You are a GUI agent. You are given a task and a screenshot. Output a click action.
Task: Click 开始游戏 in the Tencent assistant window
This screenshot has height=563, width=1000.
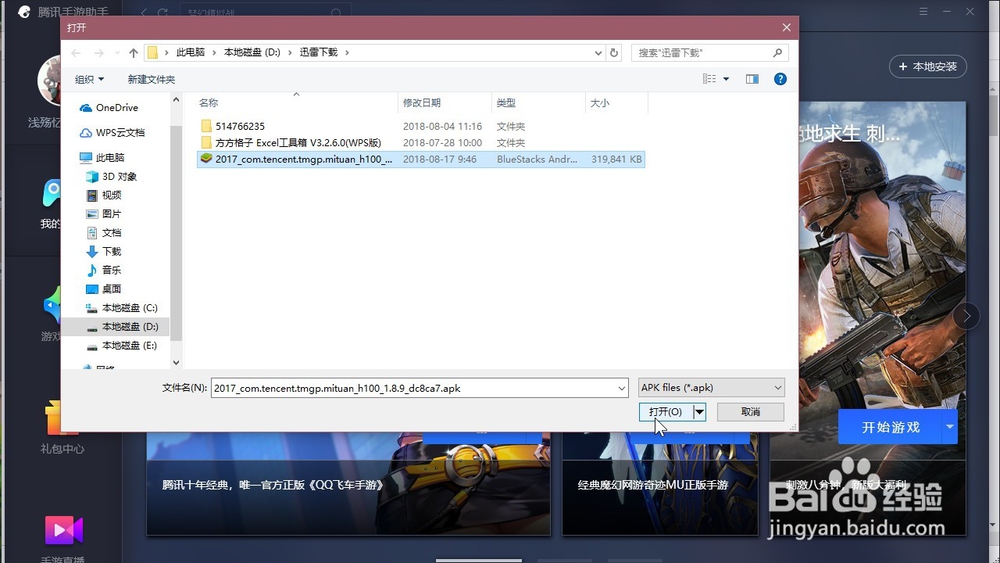(x=890, y=427)
